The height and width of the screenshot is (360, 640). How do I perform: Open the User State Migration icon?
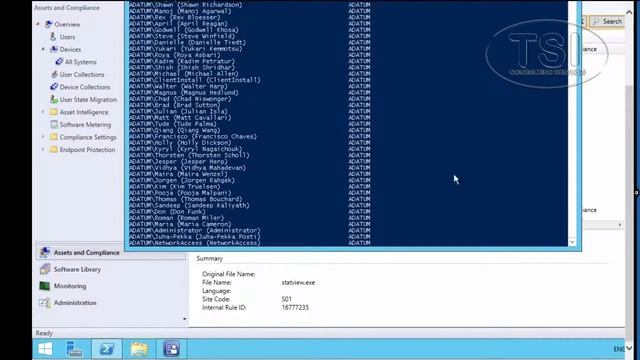click(54, 99)
